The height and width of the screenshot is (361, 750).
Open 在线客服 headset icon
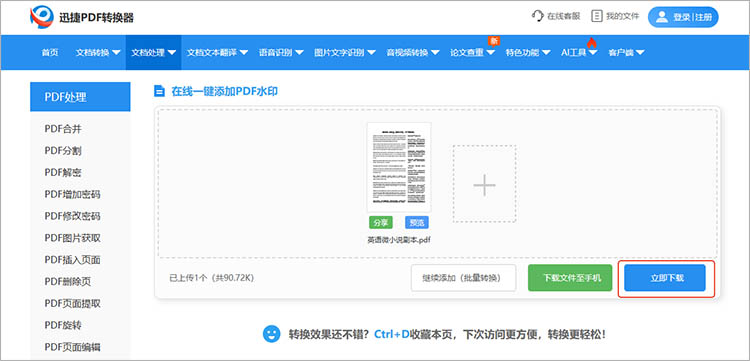pyautogui.click(x=538, y=16)
